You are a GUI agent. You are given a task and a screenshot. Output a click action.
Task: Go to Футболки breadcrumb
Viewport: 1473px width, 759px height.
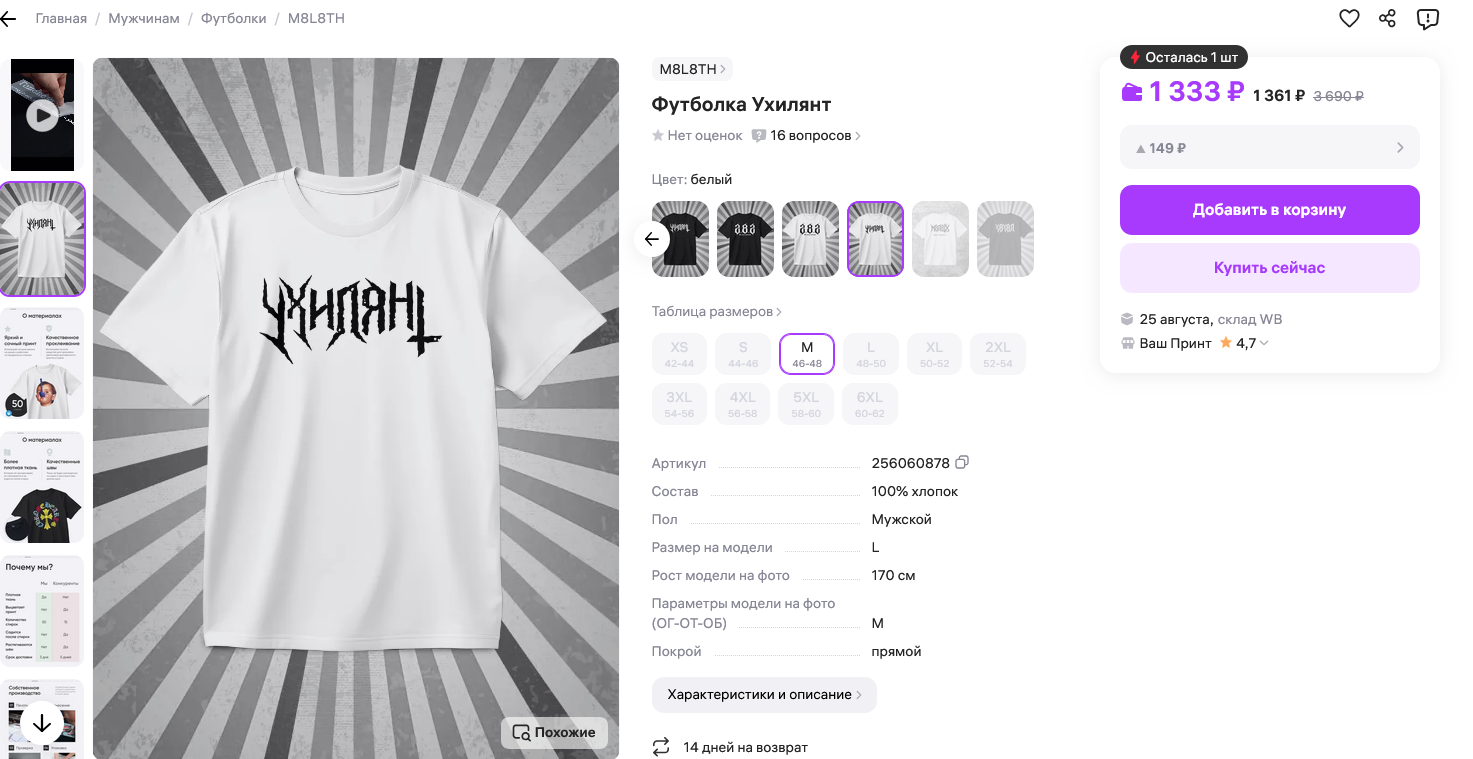(x=233, y=18)
